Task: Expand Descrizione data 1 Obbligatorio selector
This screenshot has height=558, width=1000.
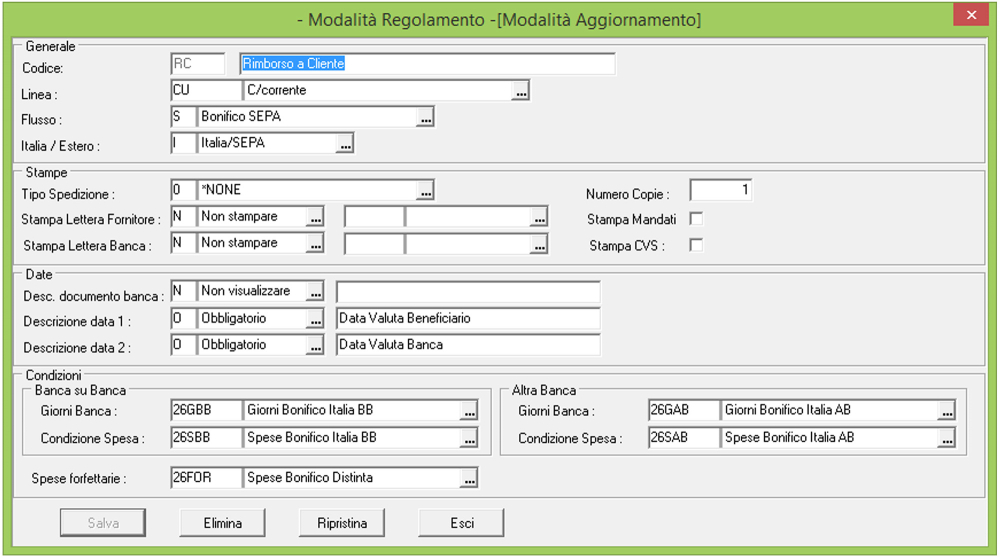Action: click(315, 319)
